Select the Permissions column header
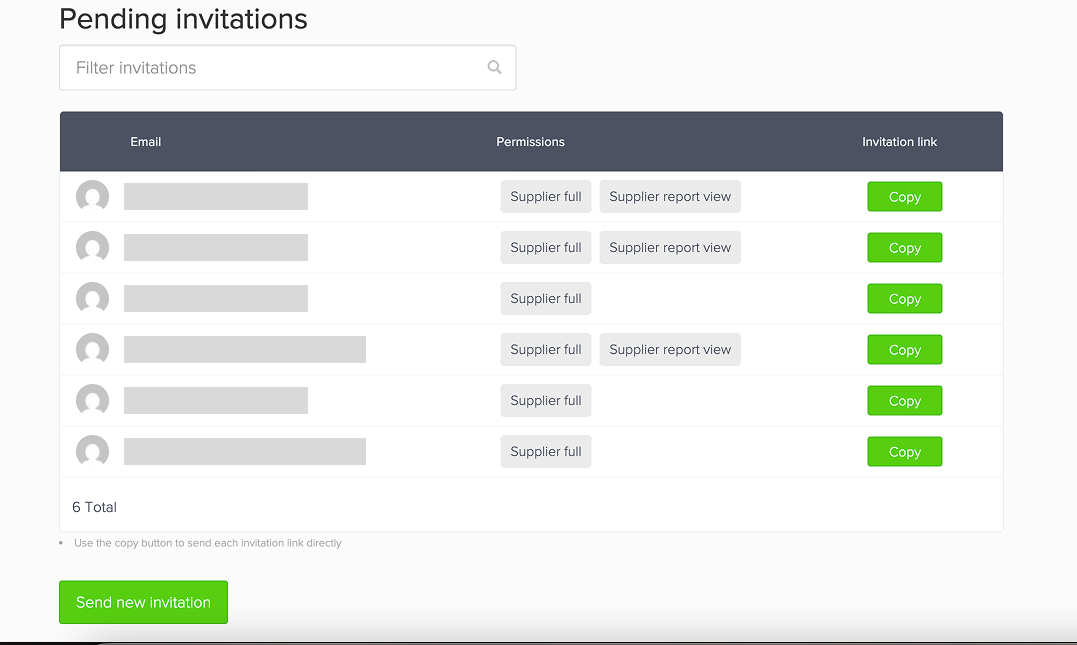Screen dimensions: 1077x645 [x=530, y=141]
